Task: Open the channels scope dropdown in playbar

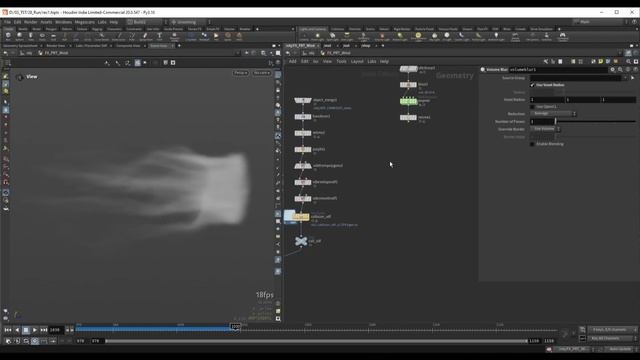Action: [612, 330]
